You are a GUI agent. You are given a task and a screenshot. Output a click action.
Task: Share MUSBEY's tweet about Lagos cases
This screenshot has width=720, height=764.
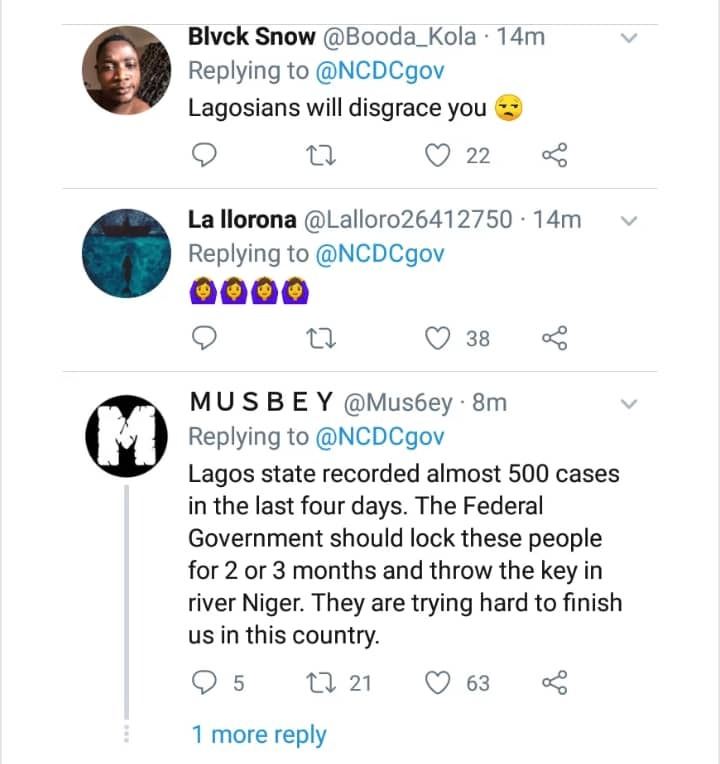tap(554, 683)
